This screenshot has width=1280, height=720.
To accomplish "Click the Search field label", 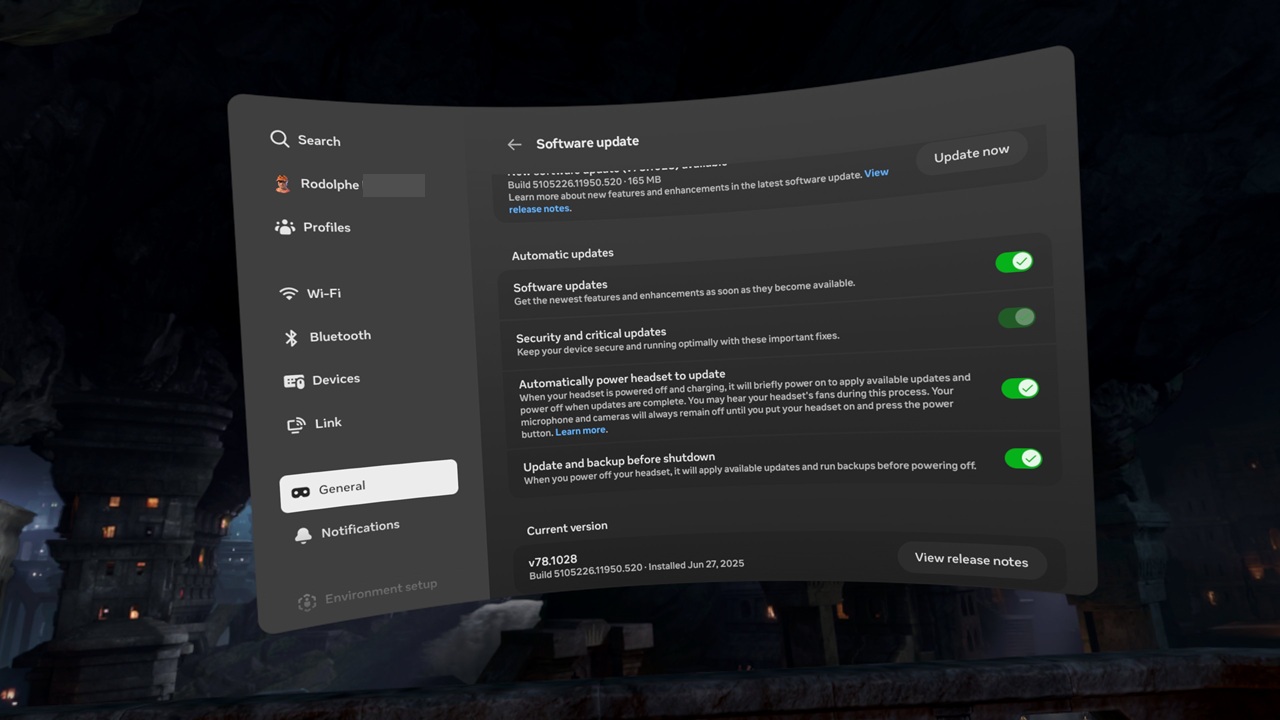I will coord(319,141).
